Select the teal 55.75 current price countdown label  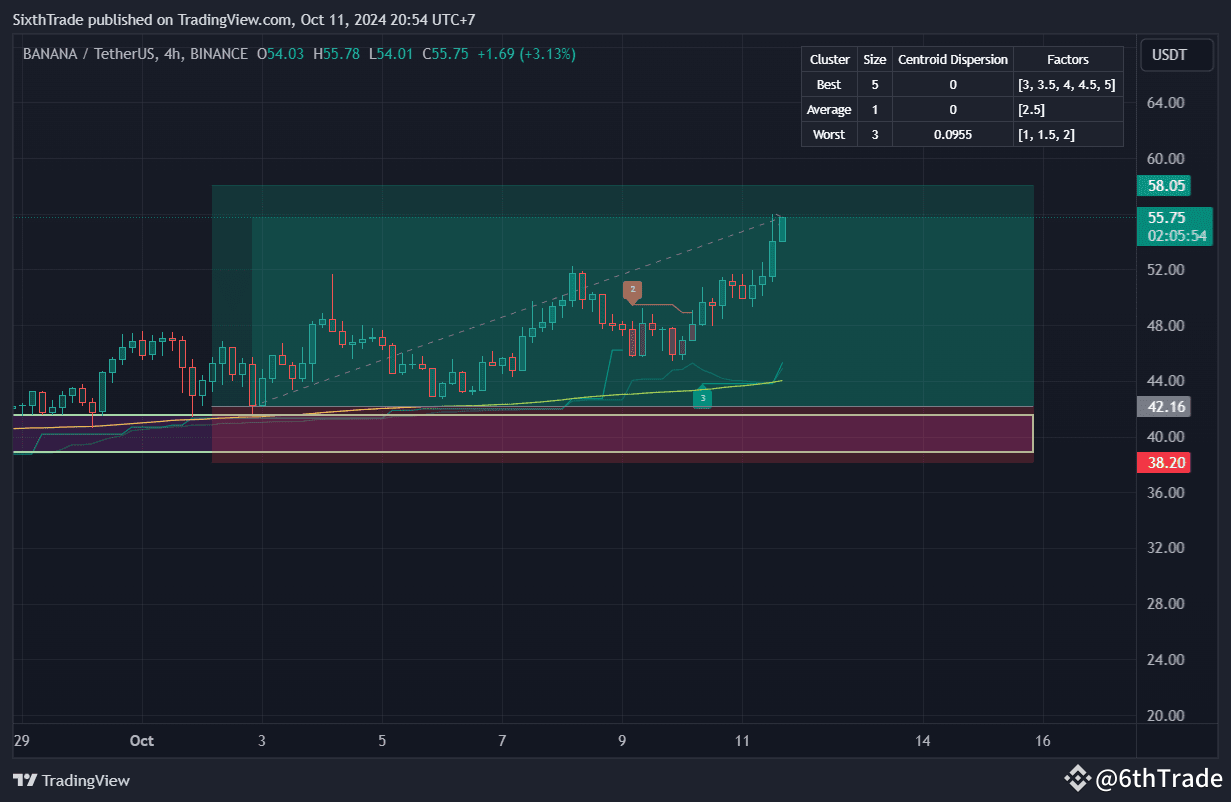(x=1174, y=226)
